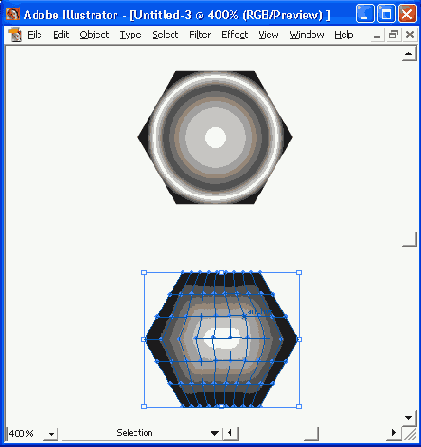Click the top-left bounding box handle

tap(144, 273)
